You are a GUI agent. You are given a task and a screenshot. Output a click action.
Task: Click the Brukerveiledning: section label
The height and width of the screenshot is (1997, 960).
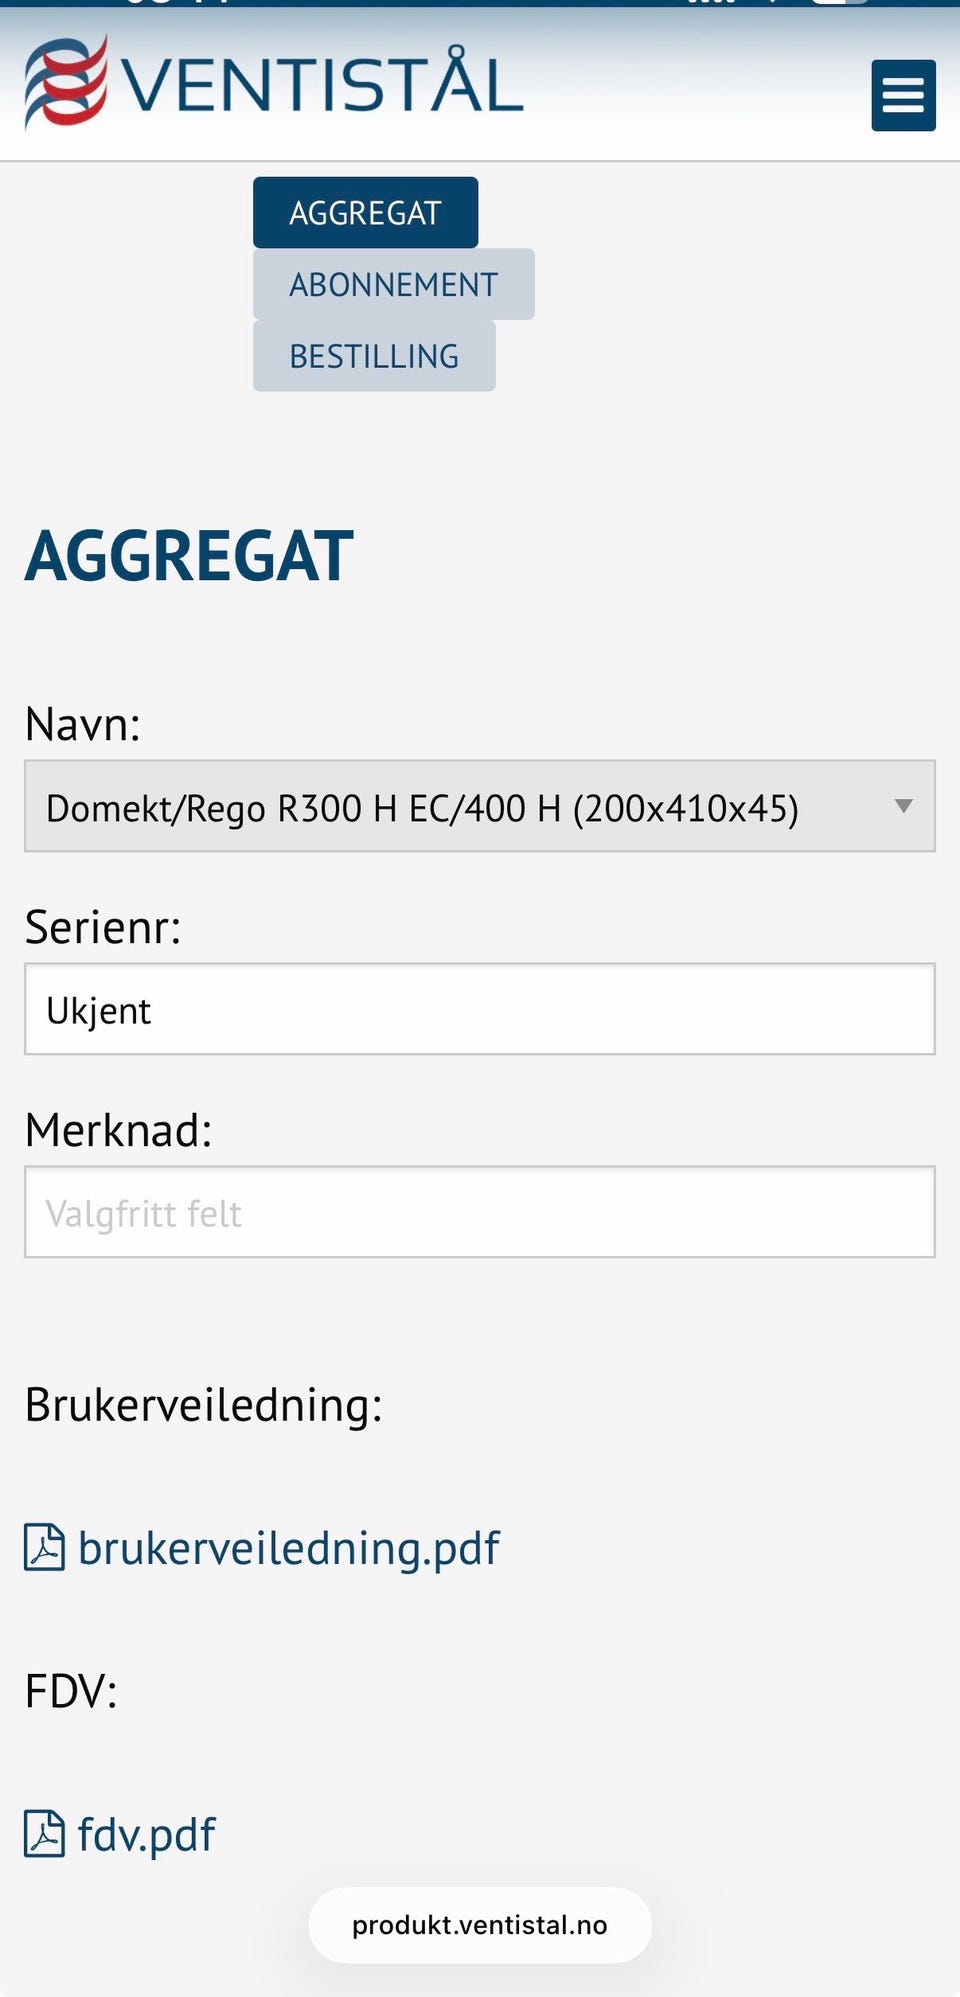(204, 1405)
